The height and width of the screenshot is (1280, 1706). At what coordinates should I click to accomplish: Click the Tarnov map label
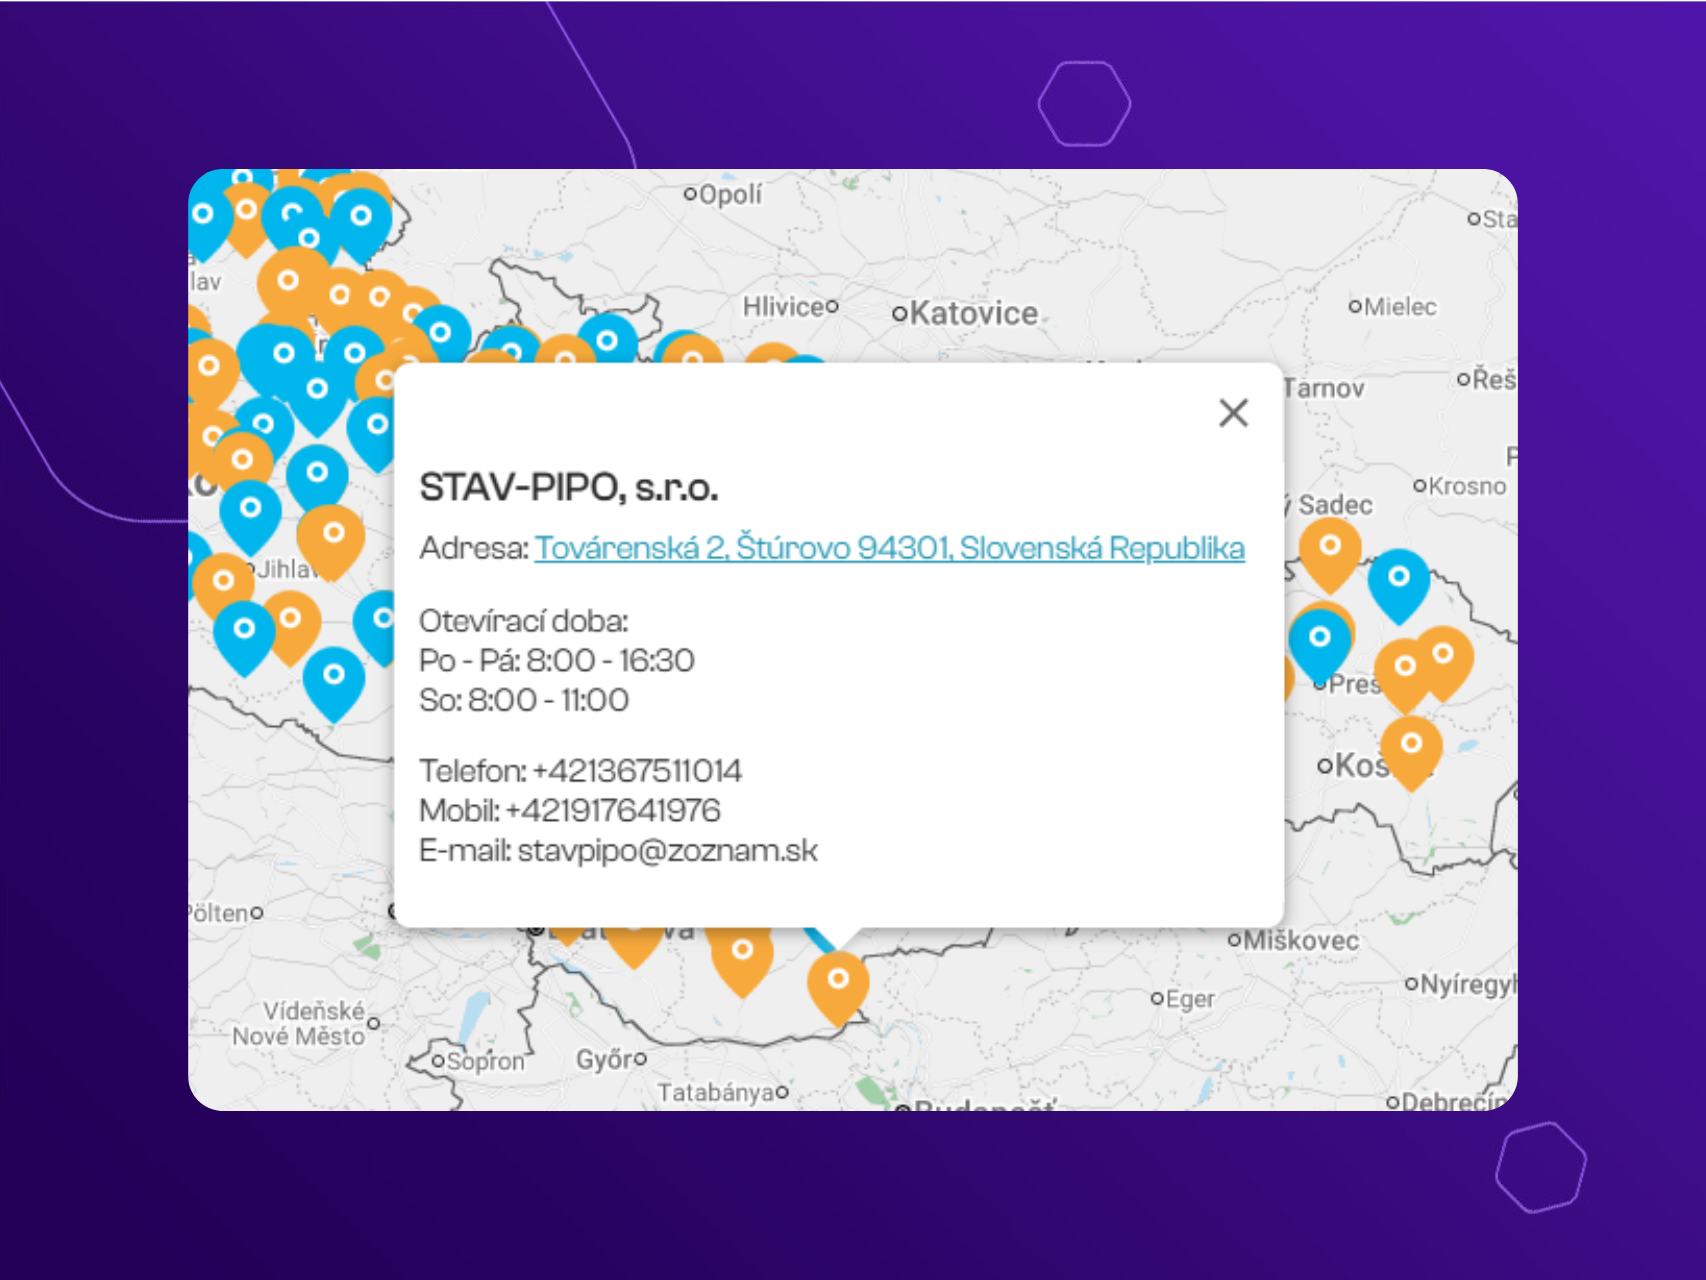click(x=1324, y=388)
